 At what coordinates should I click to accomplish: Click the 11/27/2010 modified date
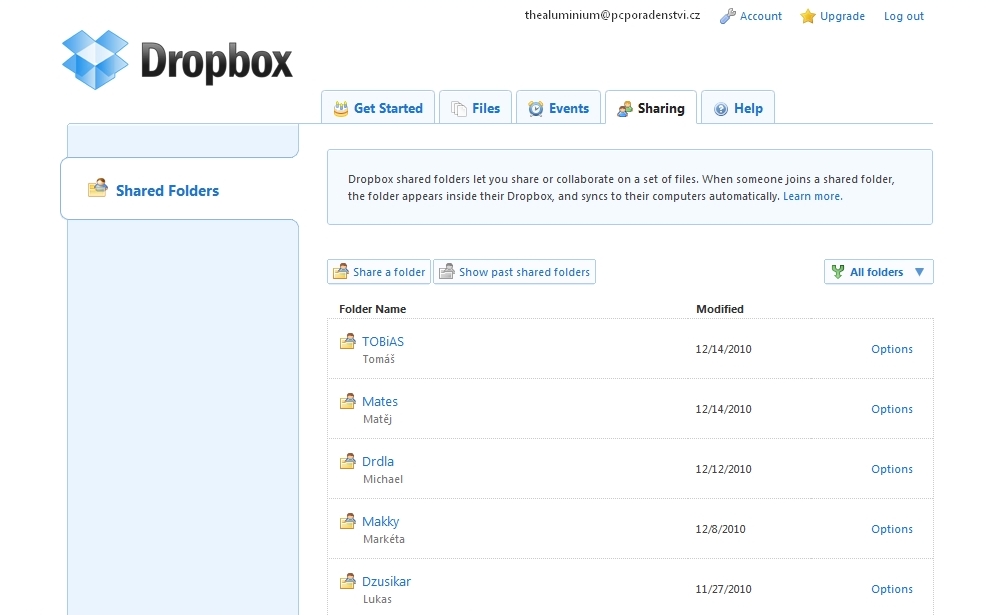tap(723, 589)
